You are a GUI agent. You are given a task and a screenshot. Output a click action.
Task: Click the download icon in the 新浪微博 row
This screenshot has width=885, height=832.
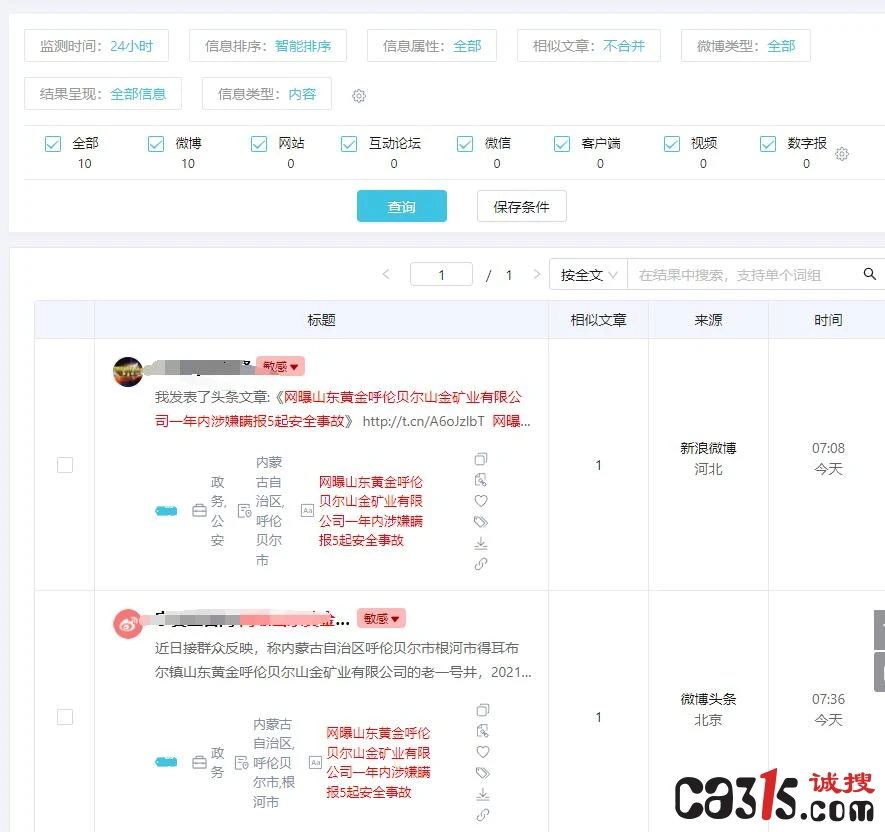[481, 543]
